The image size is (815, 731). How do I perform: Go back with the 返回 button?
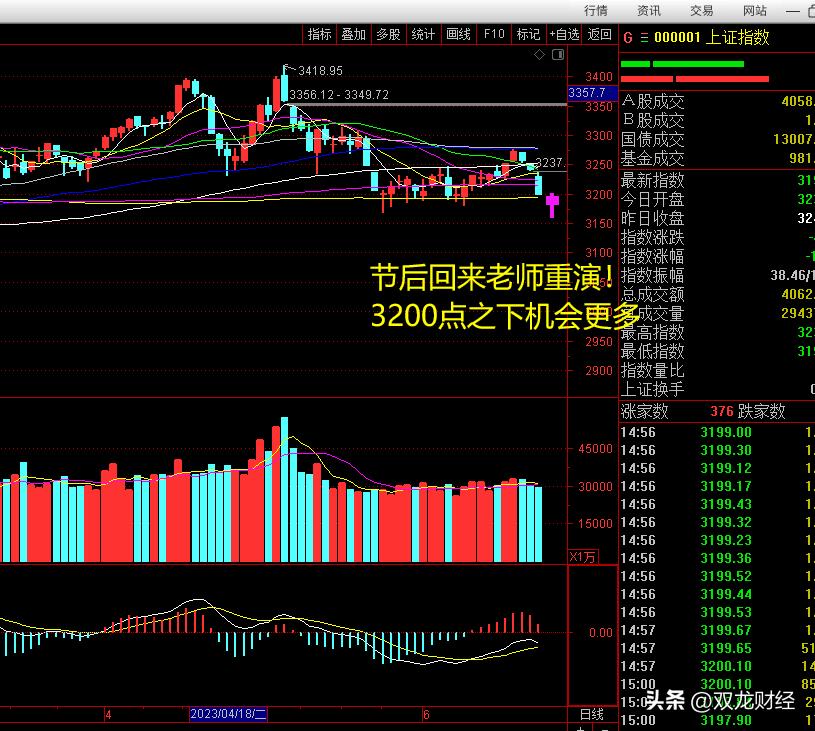pos(599,34)
